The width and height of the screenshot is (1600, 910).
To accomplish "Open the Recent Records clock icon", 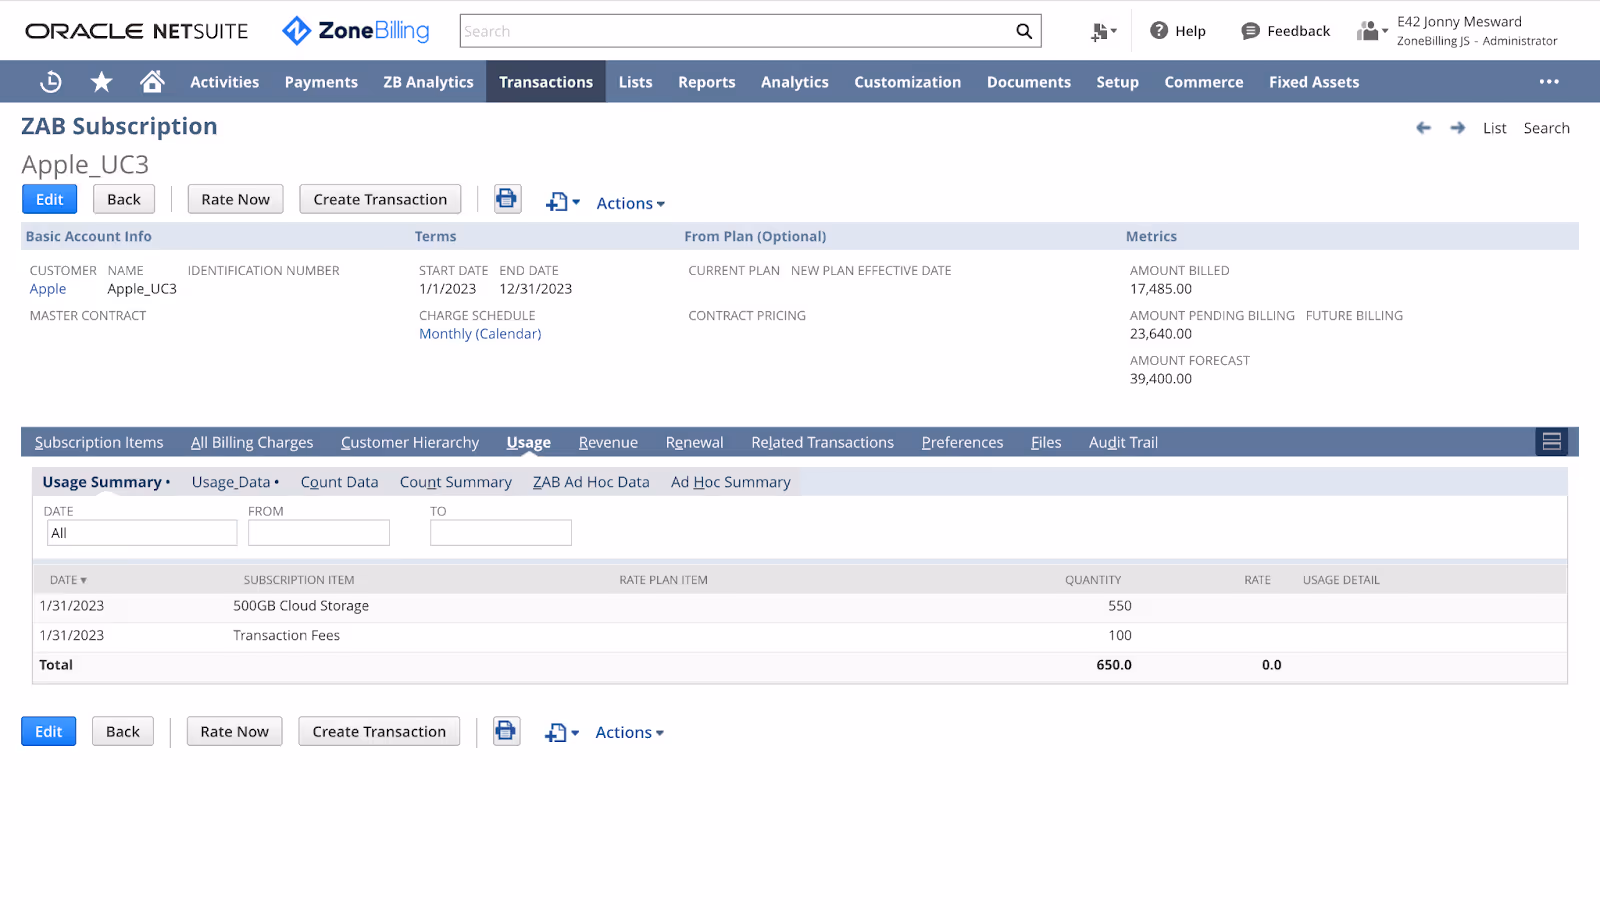I will pos(51,82).
